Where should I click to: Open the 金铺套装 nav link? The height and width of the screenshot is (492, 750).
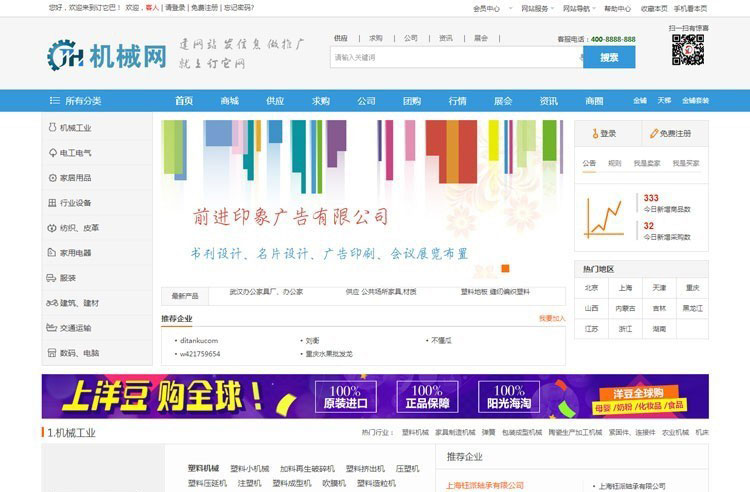695,100
